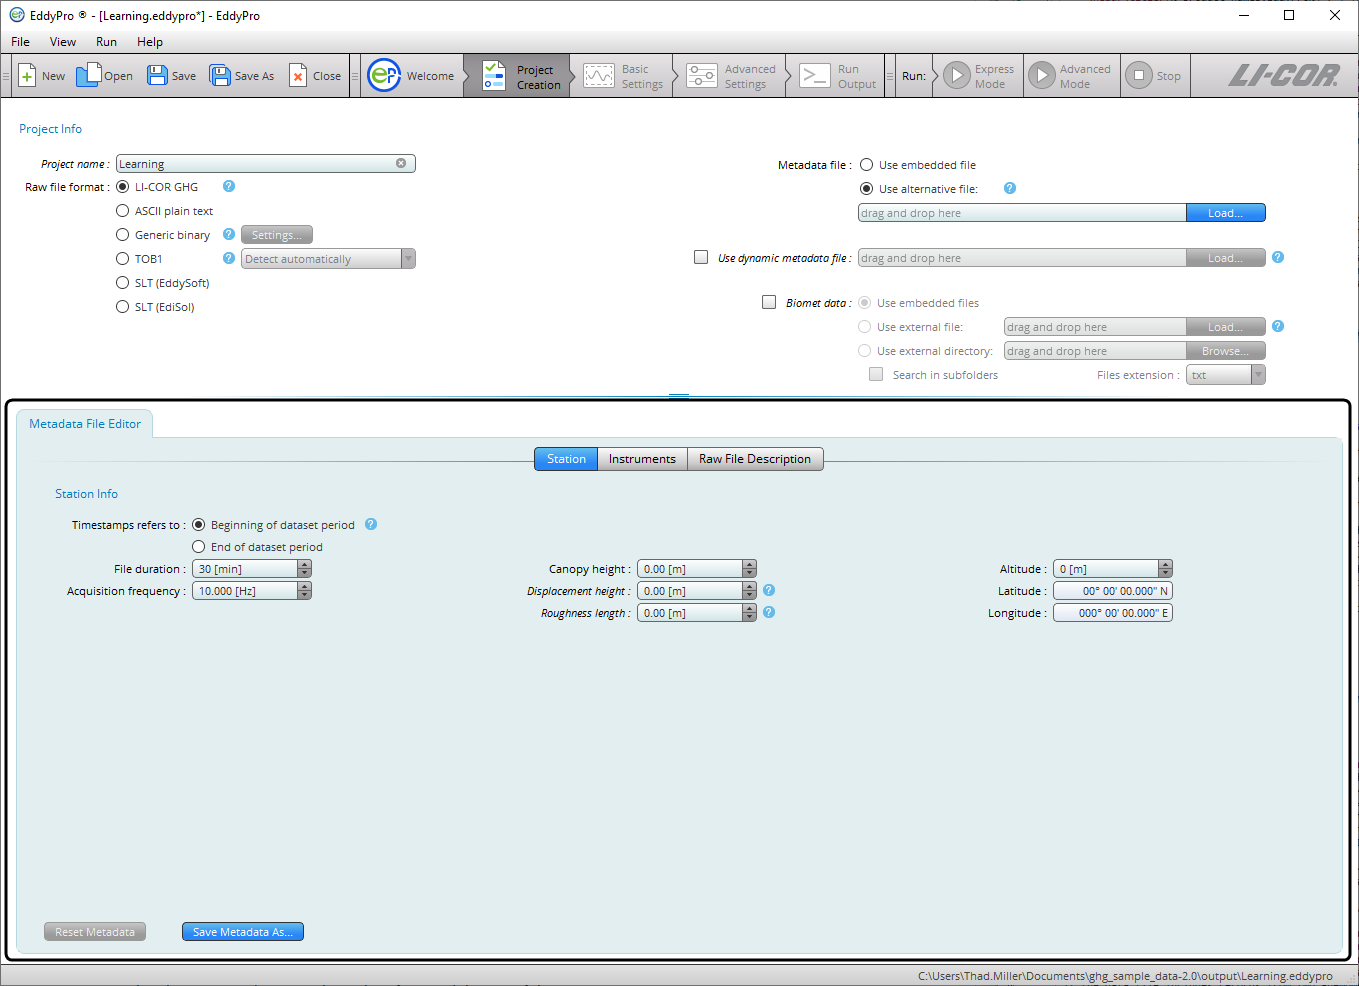Select Use embedded file for metadata

tap(867, 165)
